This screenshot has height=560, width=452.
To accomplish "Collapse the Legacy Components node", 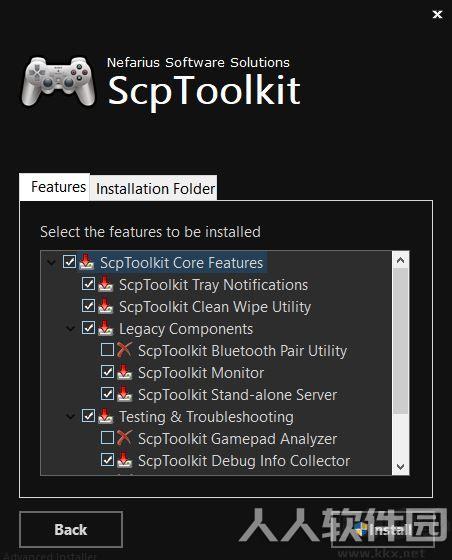I will [x=71, y=328].
